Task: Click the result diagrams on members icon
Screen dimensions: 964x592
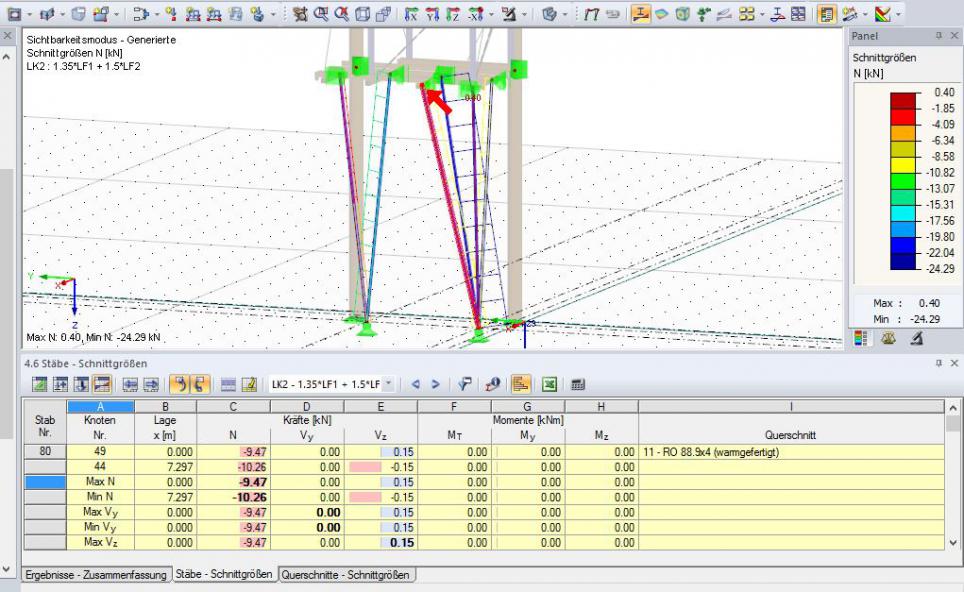Action: point(778,14)
